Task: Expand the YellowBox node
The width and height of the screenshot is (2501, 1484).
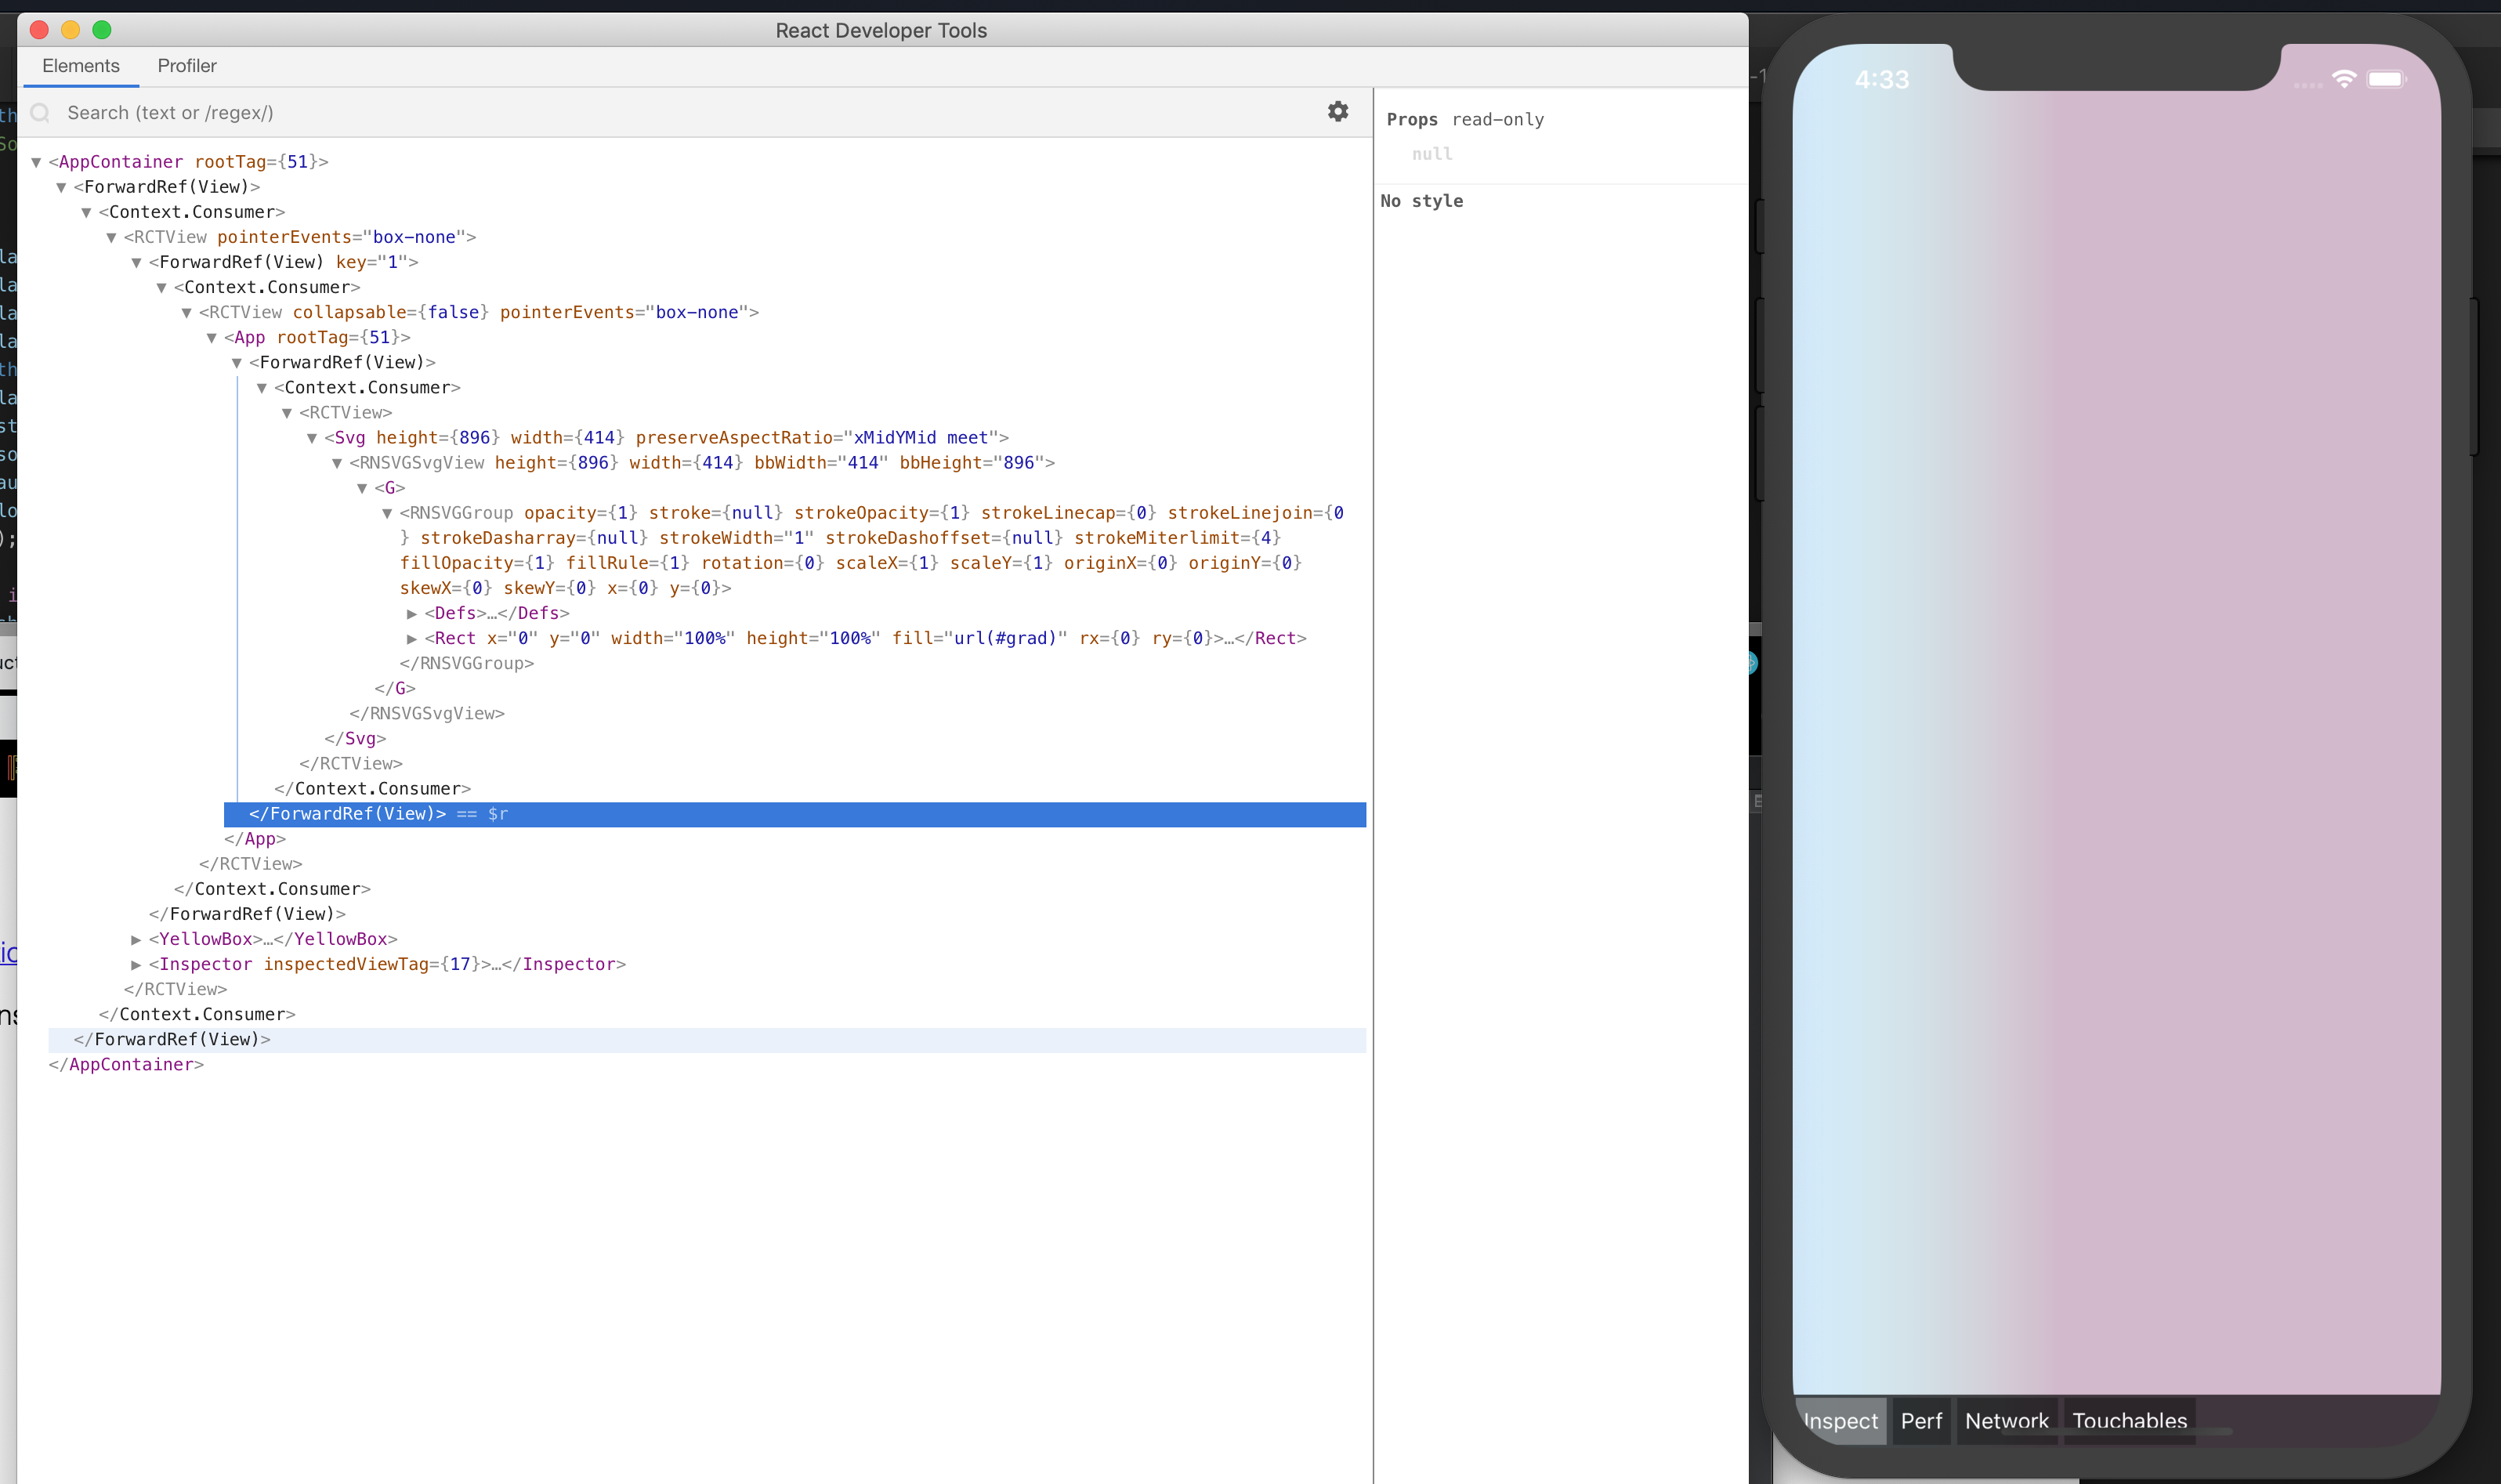Action: 137,939
